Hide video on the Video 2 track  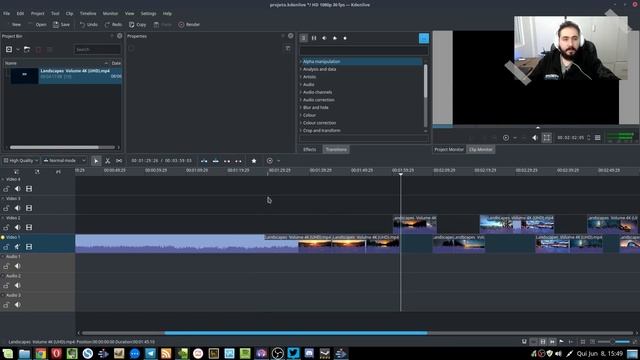29,227
